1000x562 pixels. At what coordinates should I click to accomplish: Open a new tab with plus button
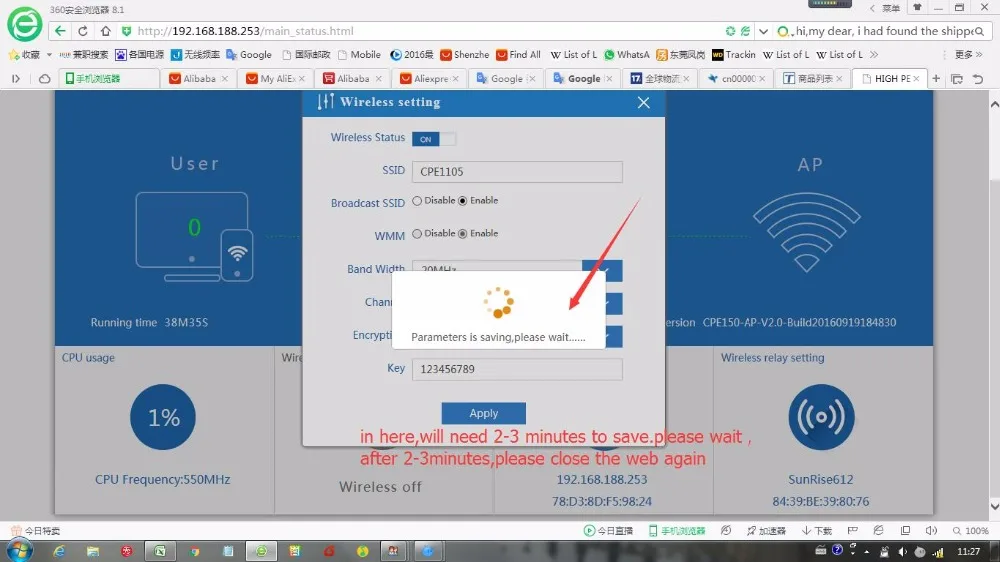(x=936, y=78)
